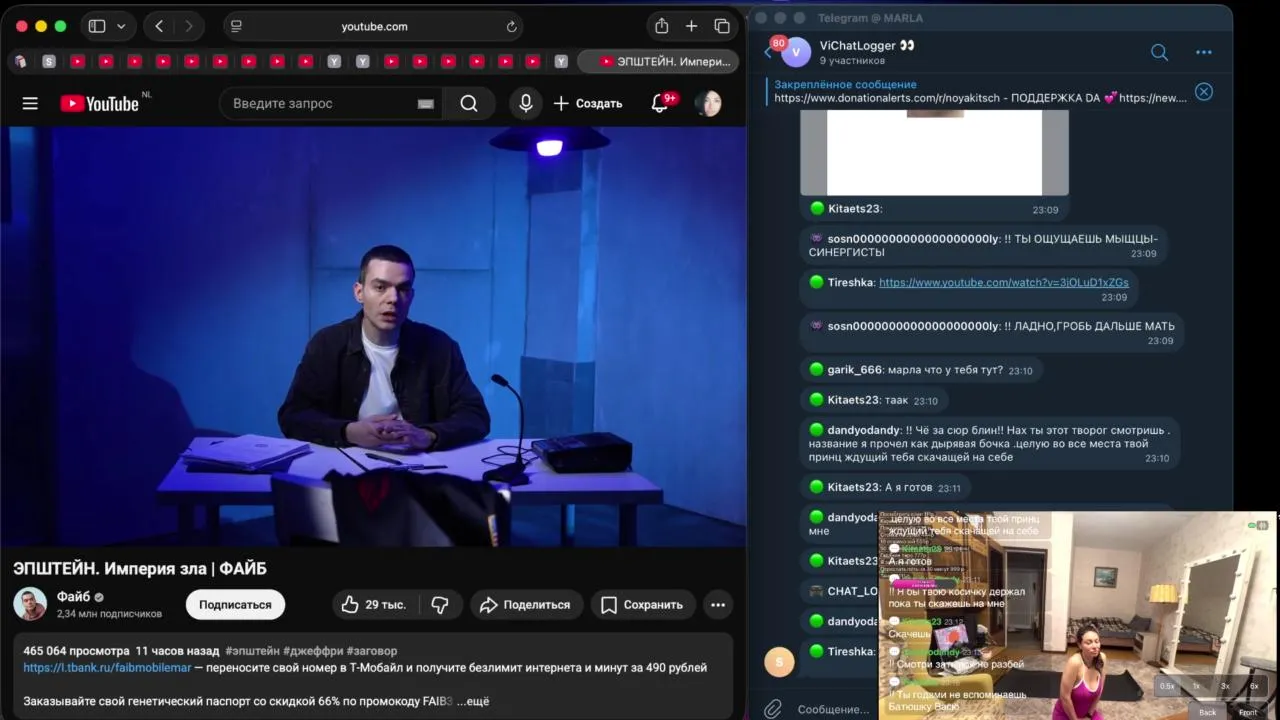Open the #эпштейн hashtag

pos(252,650)
